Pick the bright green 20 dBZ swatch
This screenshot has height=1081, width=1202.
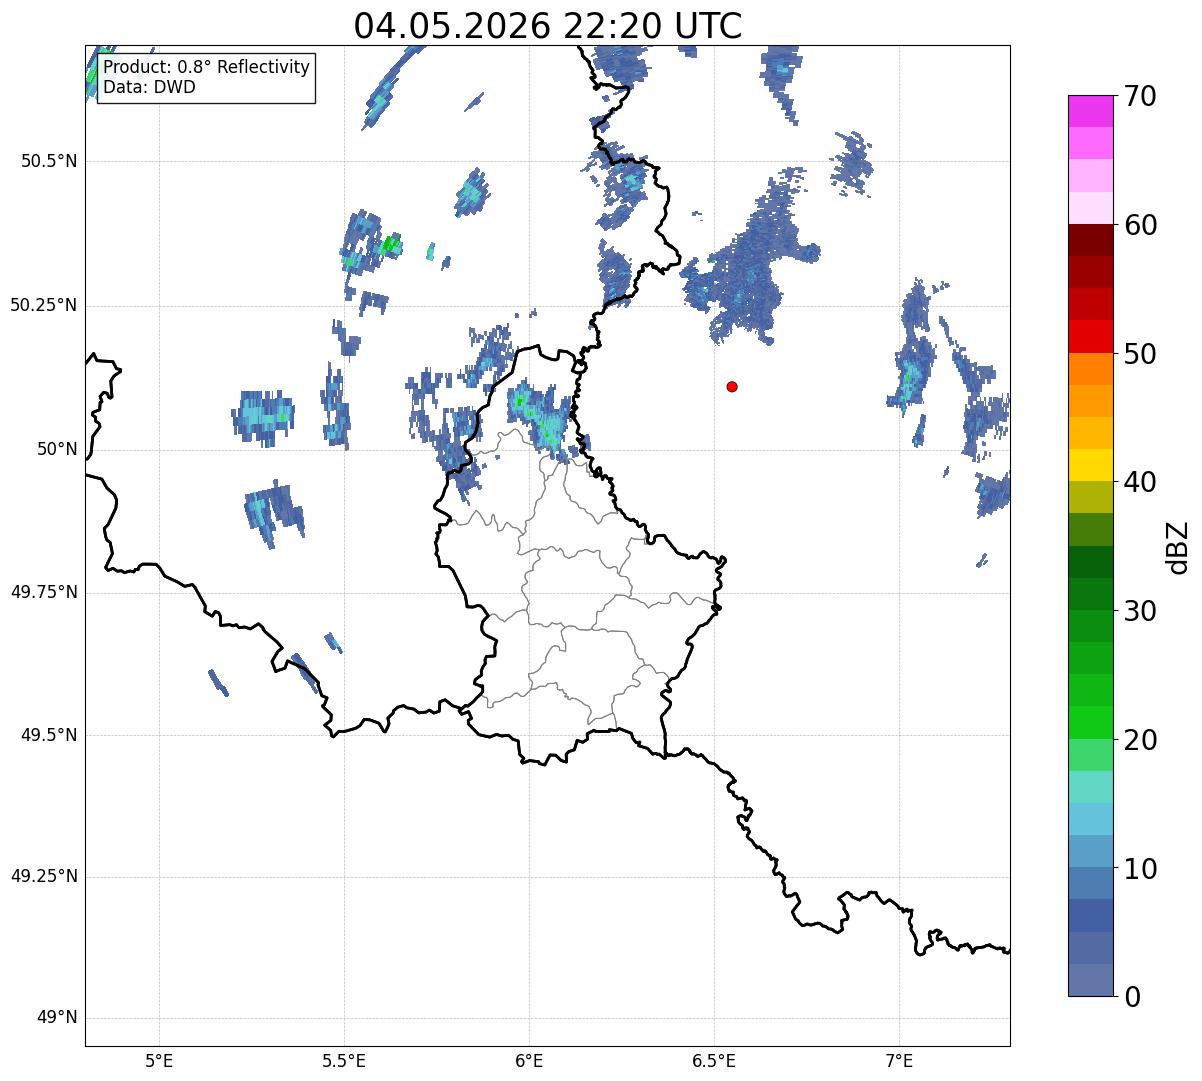pos(1090,722)
